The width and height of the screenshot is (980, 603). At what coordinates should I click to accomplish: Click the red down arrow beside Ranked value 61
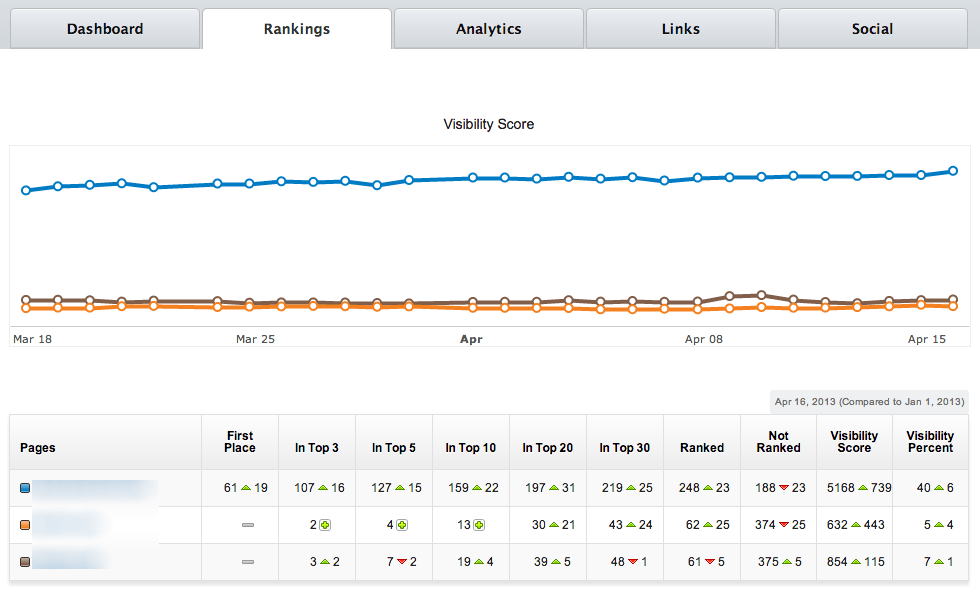(710, 562)
